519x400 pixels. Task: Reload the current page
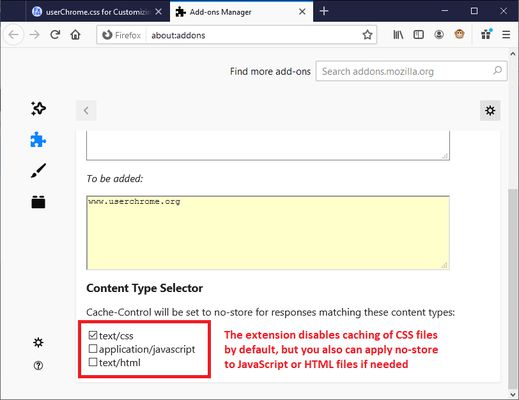55,35
